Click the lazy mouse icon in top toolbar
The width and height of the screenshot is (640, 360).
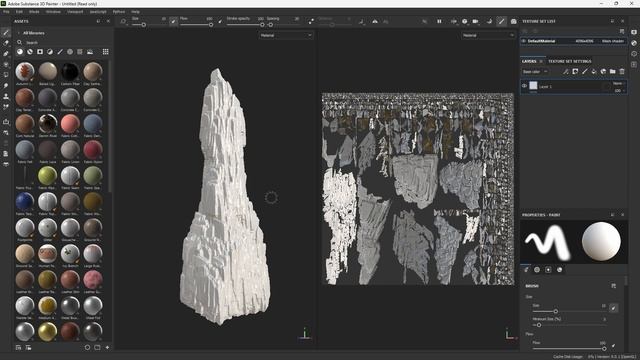[311, 21]
